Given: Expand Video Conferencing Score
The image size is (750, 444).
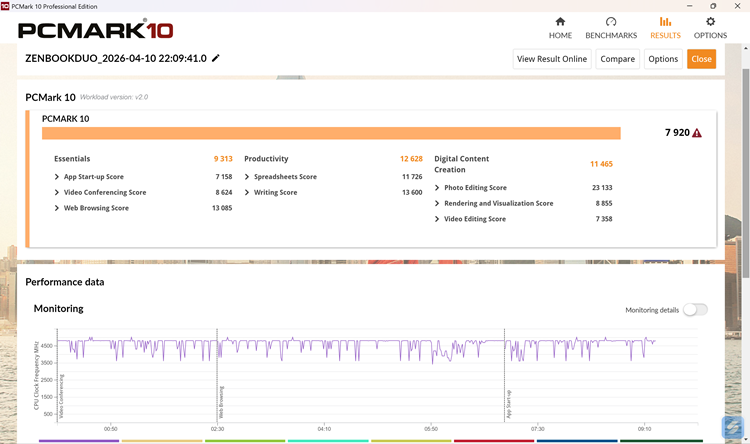Looking at the screenshot, I should [57, 192].
